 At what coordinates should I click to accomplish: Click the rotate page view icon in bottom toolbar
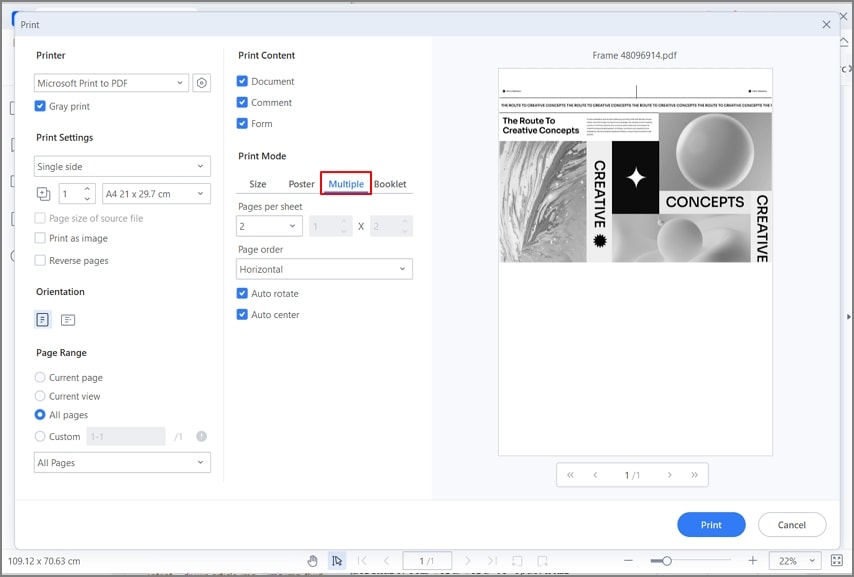pyautogui.click(x=517, y=561)
